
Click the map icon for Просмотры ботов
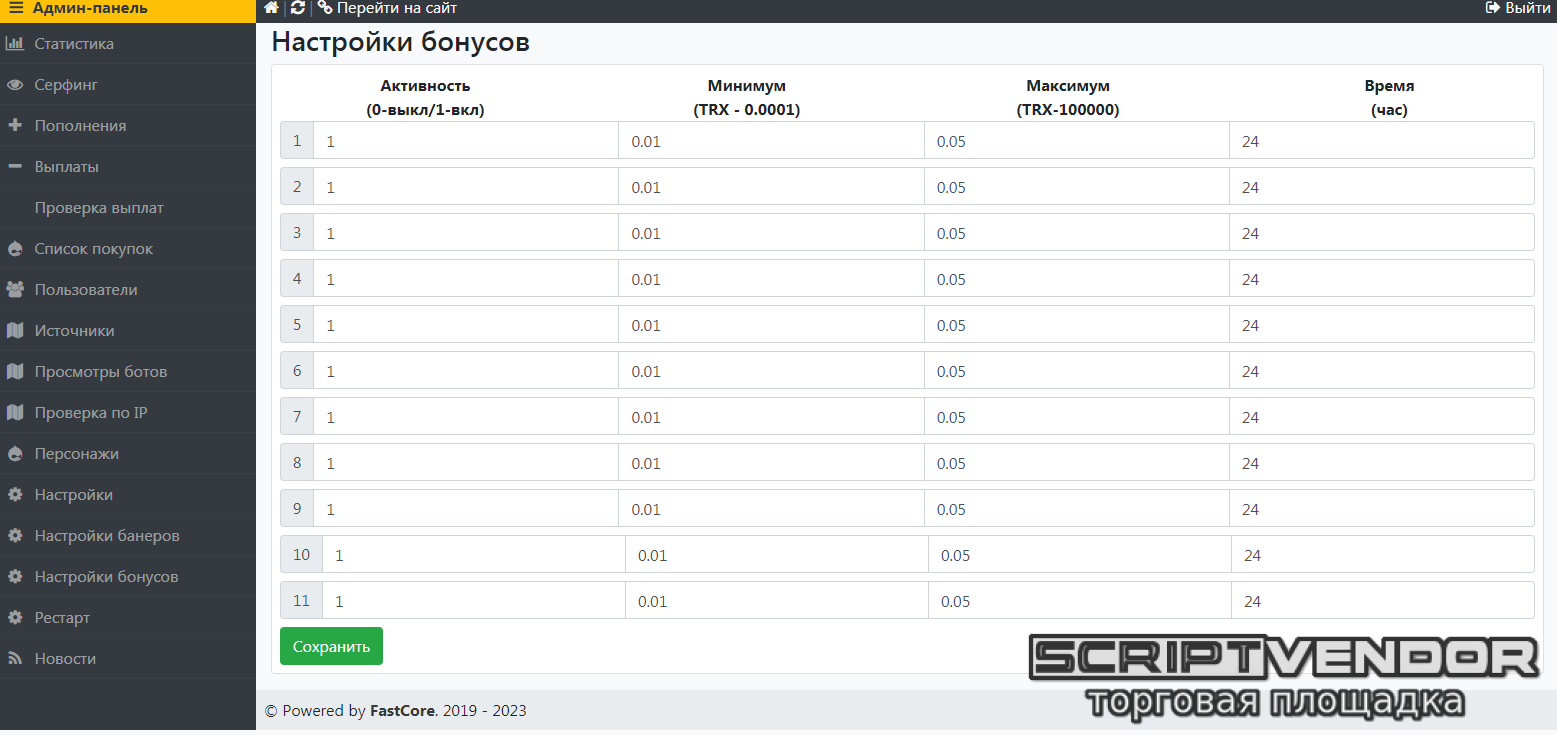pos(15,372)
